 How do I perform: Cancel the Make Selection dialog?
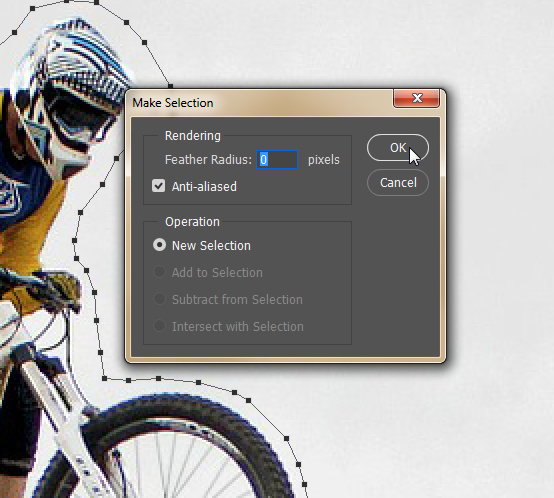coord(398,183)
